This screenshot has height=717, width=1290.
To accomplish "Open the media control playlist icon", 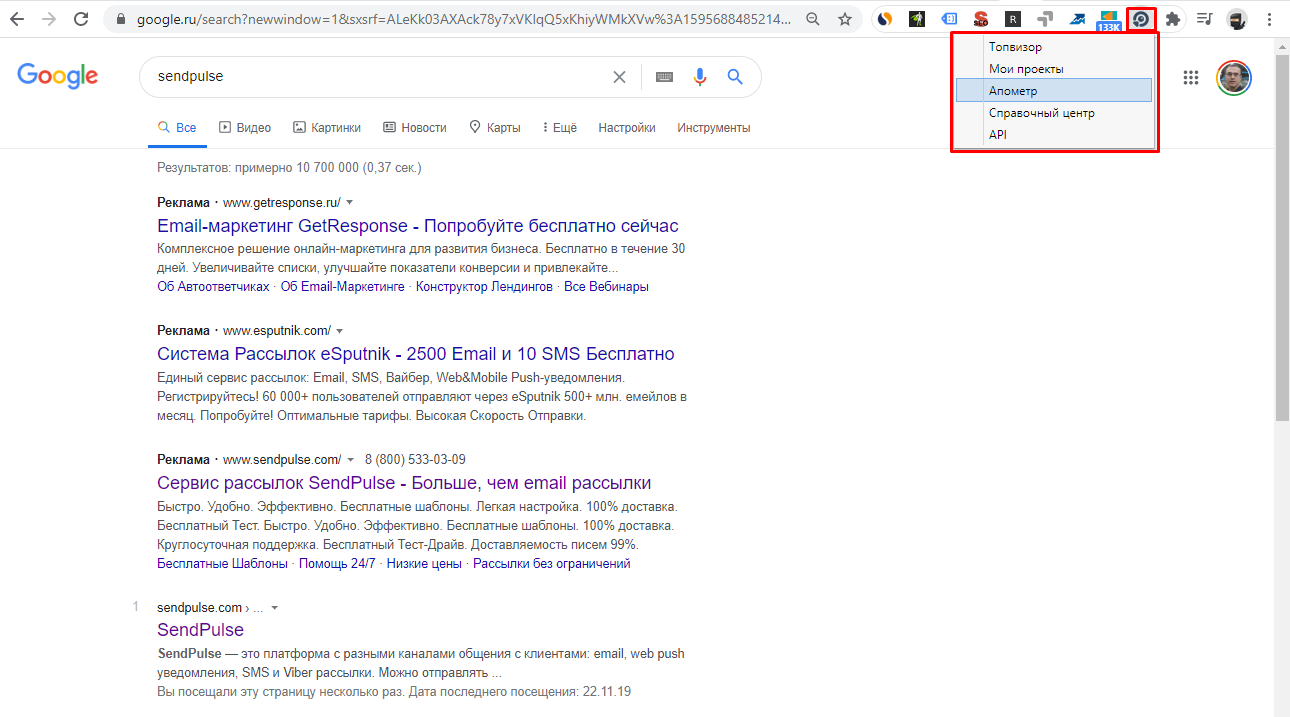I will 1205,19.
